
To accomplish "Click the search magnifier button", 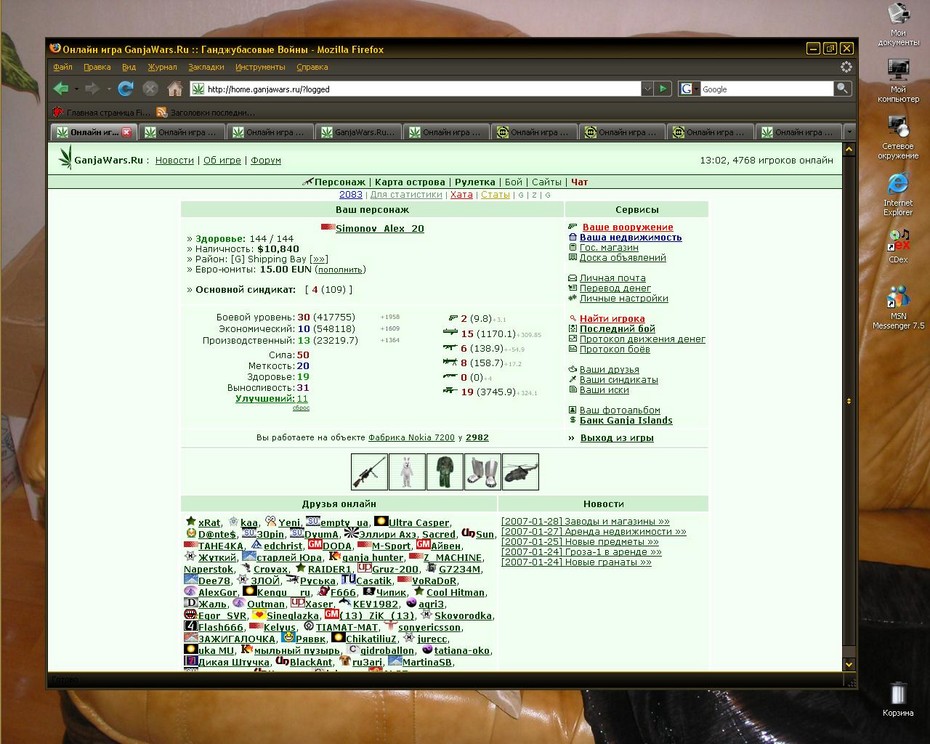I will (x=842, y=89).
